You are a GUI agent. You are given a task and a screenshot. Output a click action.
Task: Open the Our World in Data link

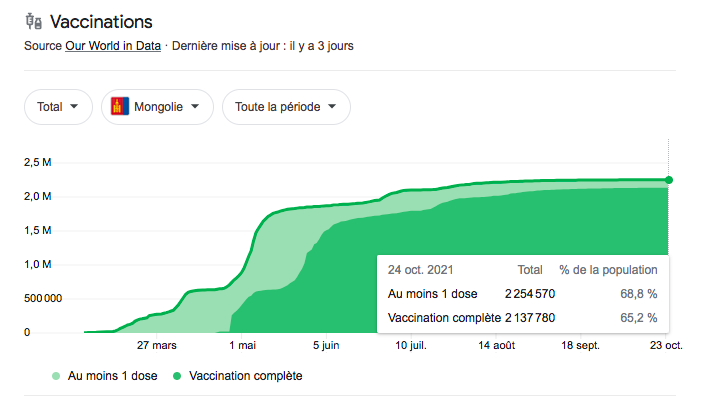pyautogui.click(x=111, y=45)
